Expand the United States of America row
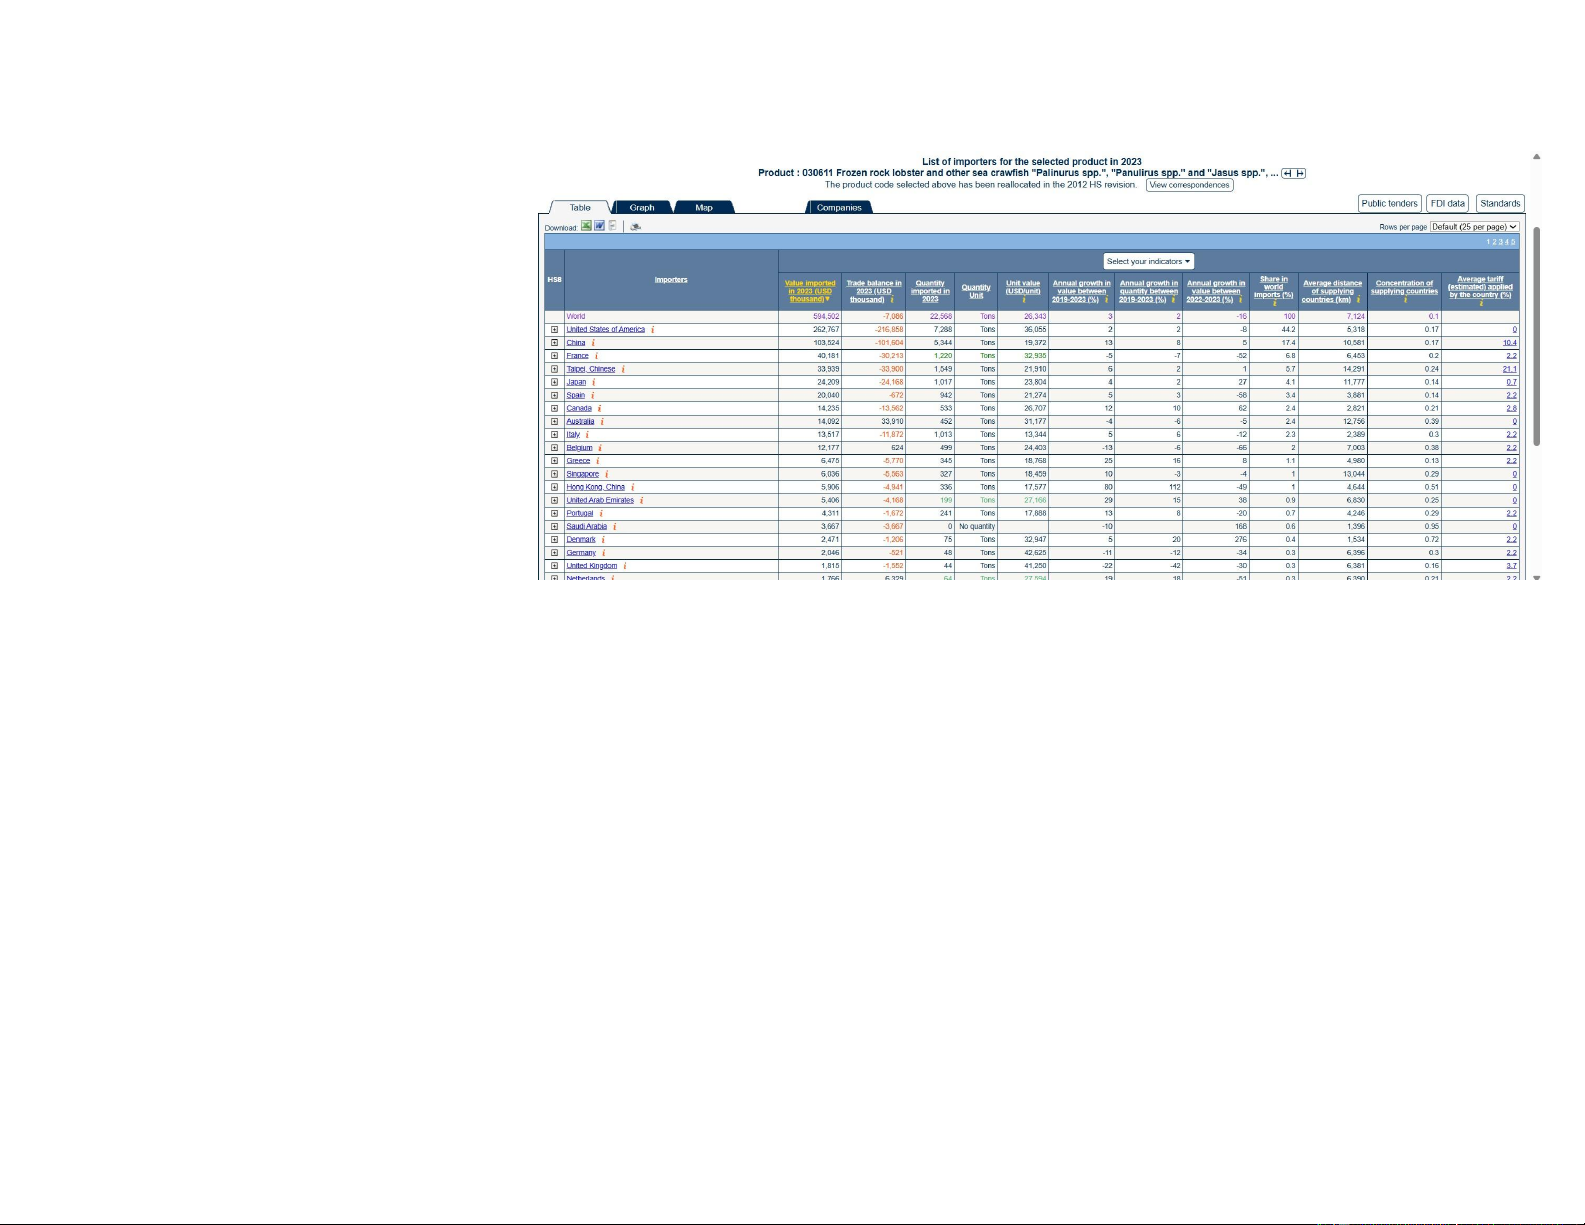Image resolution: width=1585 pixels, height=1225 pixels. point(554,330)
